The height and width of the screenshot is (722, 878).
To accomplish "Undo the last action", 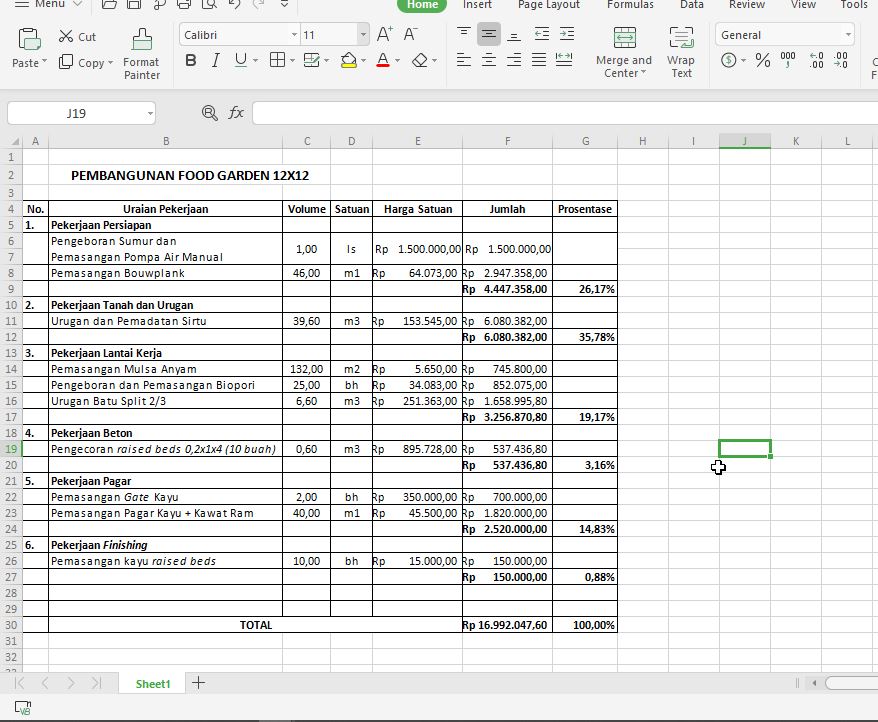I will pos(235,4).
